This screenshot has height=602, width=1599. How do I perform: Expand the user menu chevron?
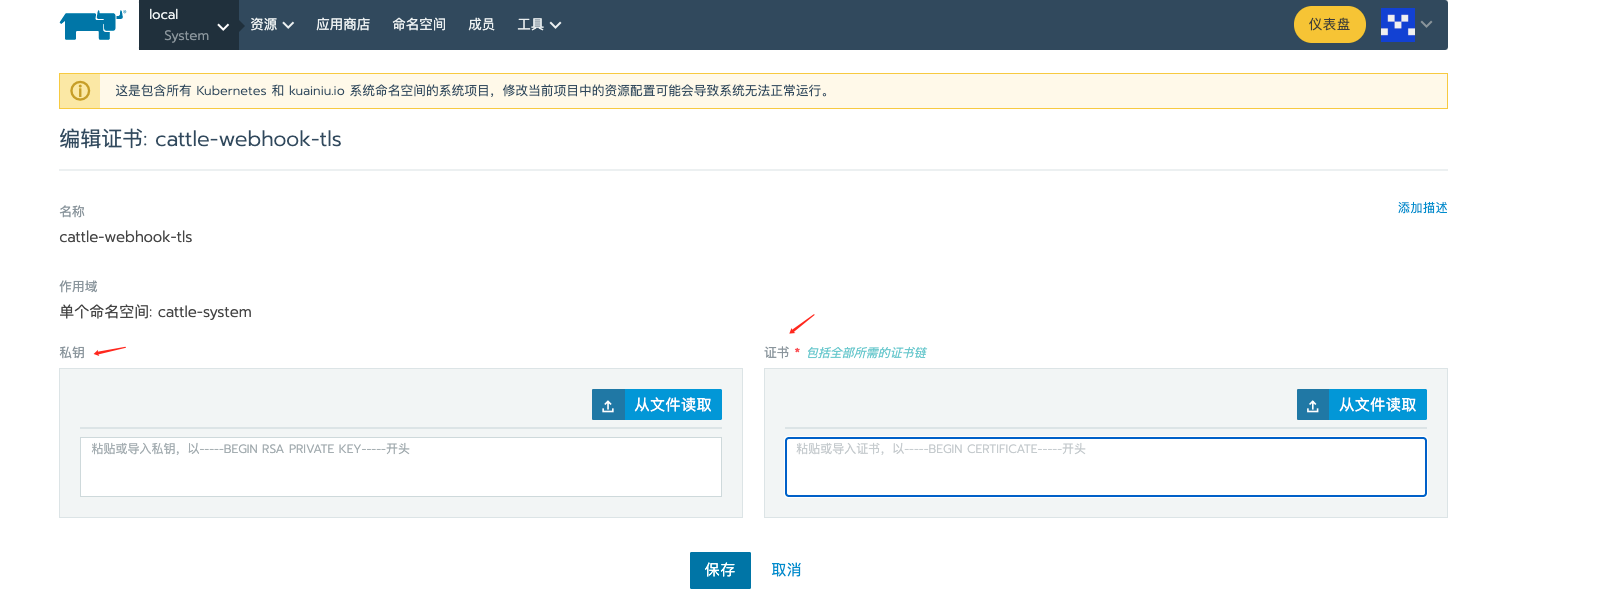[1427, 24]
